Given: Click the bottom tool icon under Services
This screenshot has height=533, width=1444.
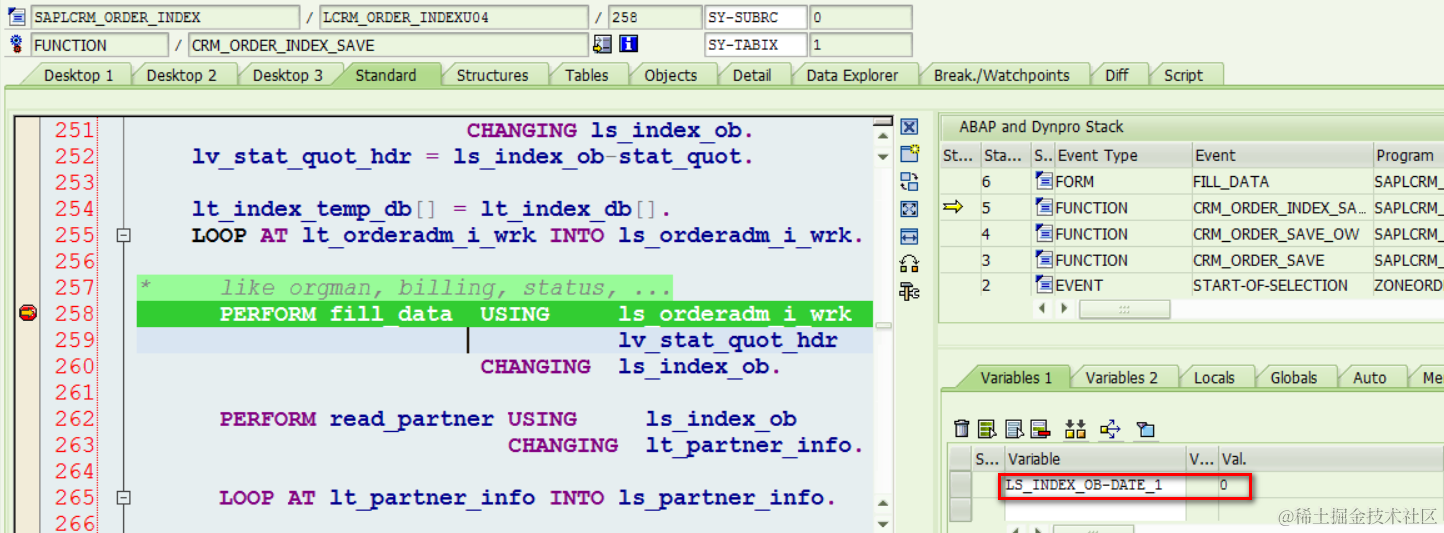Looking at the screenshot, I should [909, 291].
